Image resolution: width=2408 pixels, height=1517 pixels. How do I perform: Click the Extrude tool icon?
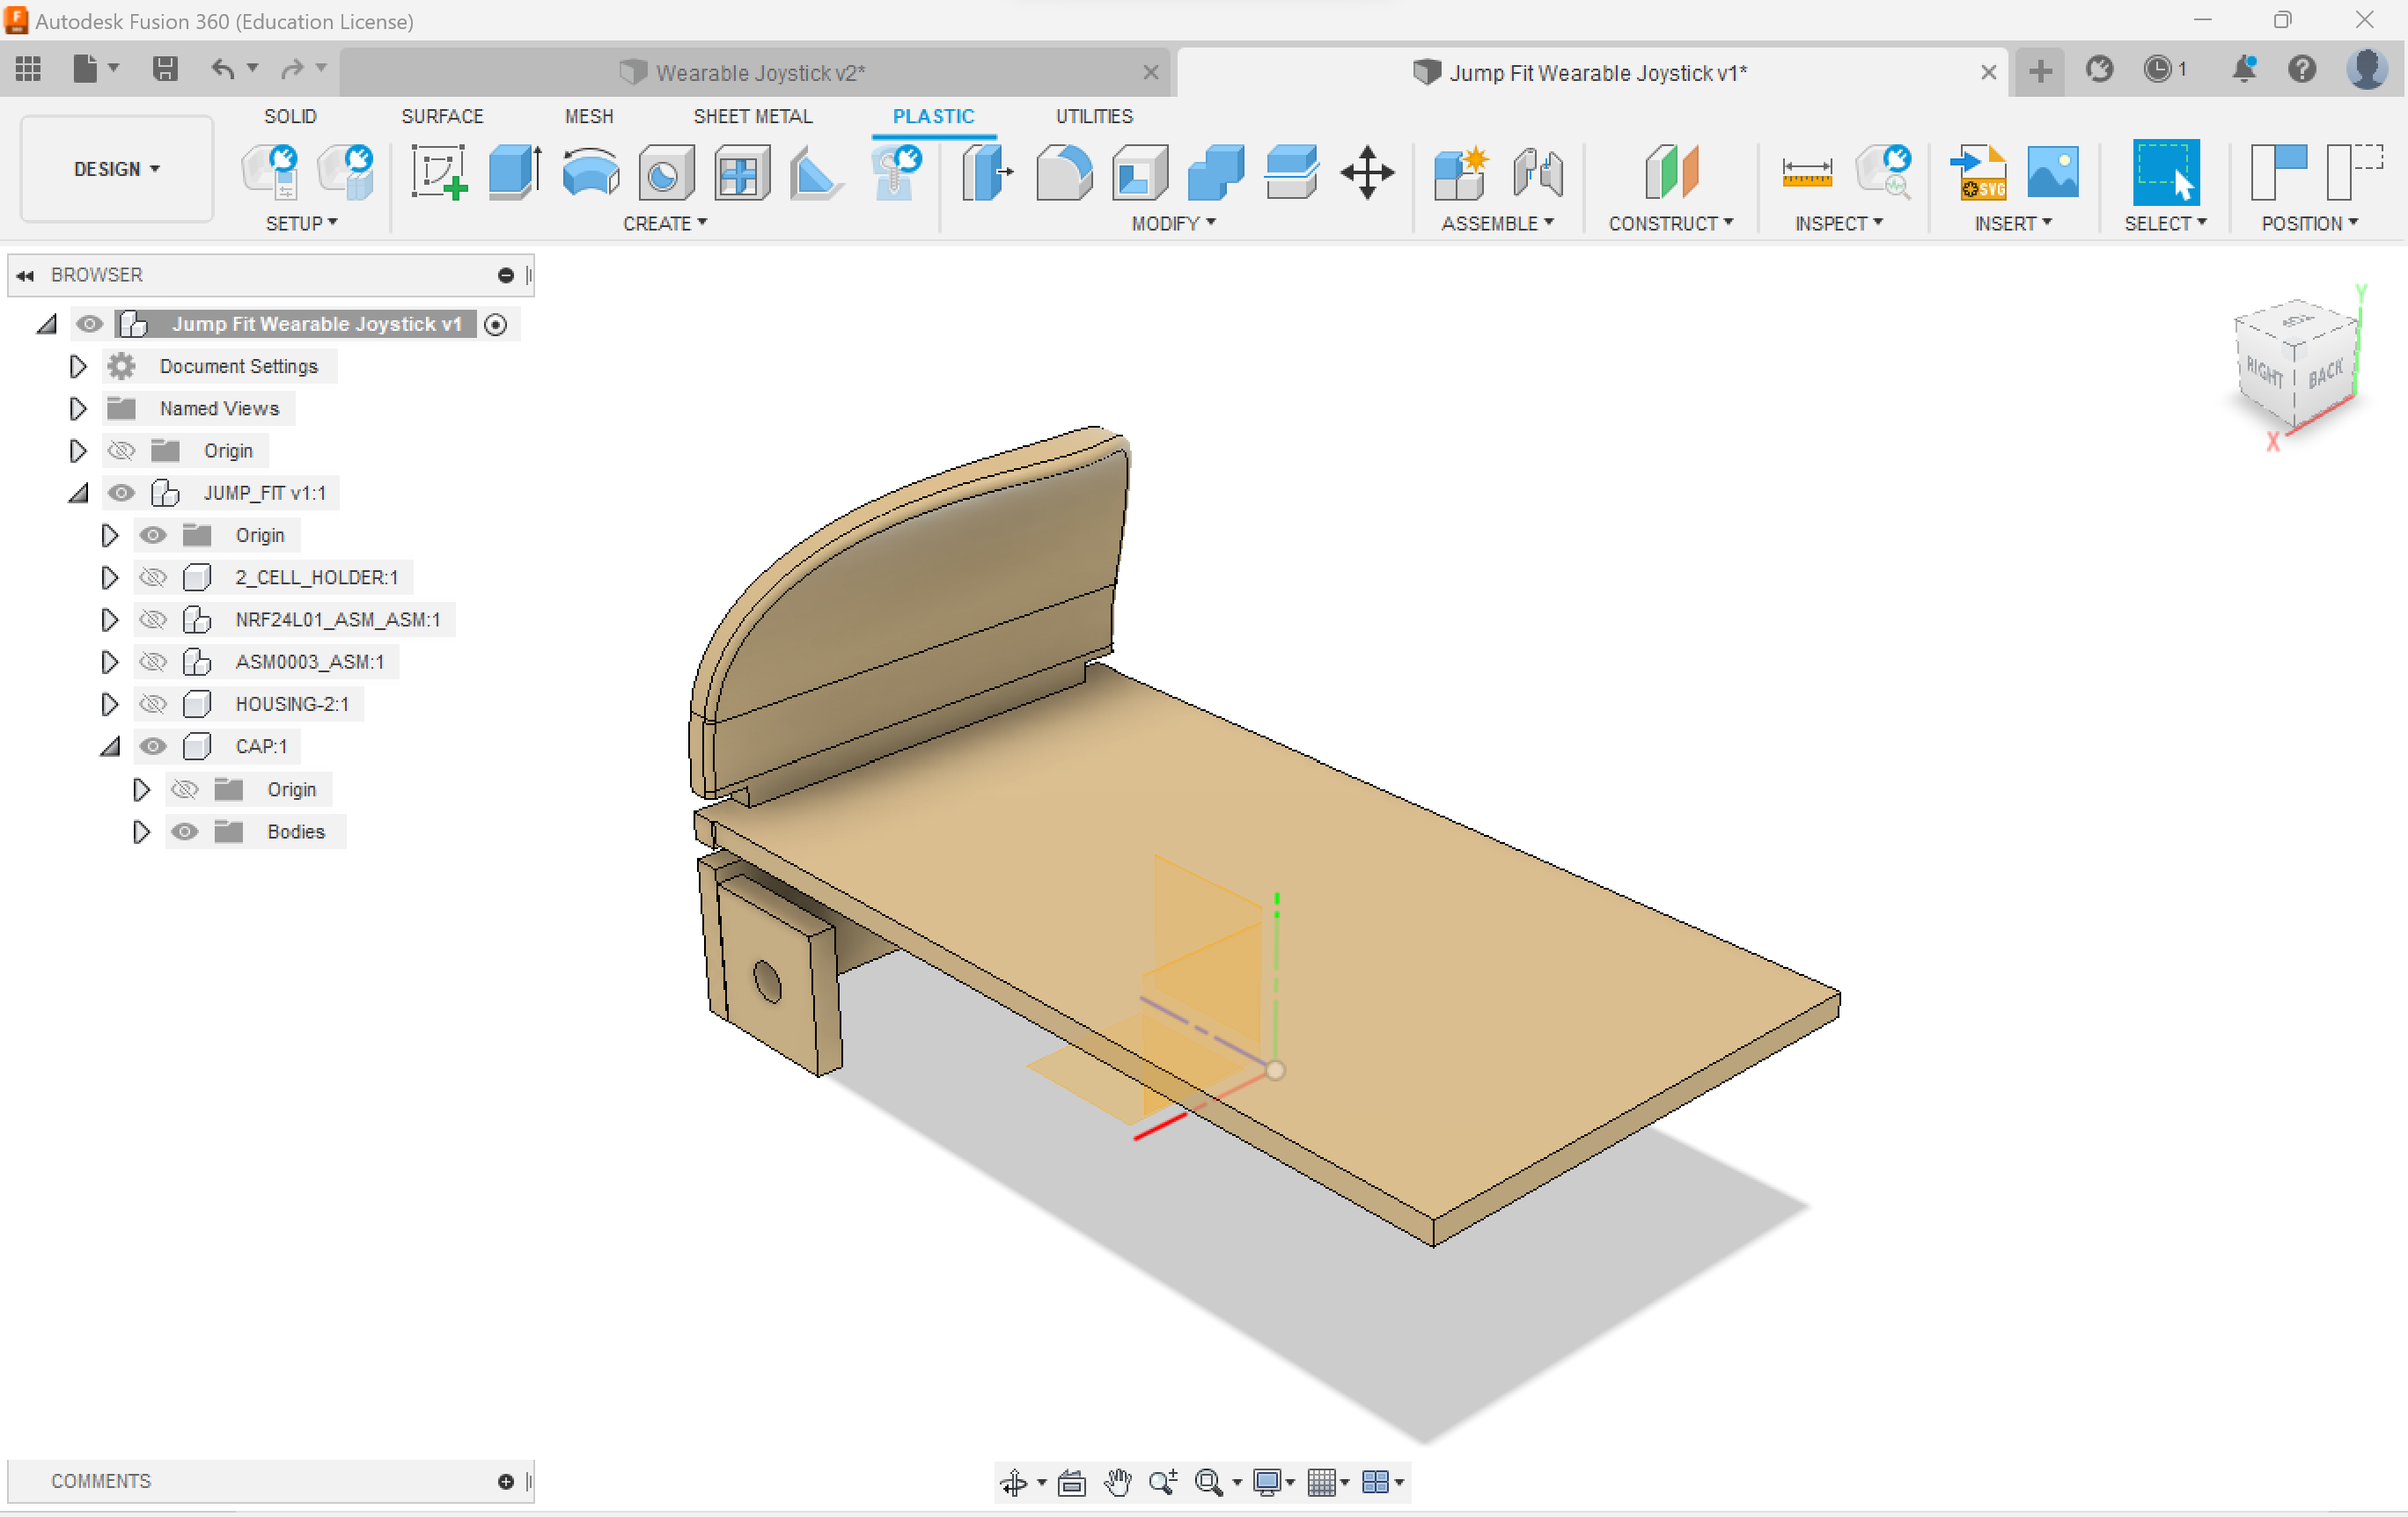514,172
